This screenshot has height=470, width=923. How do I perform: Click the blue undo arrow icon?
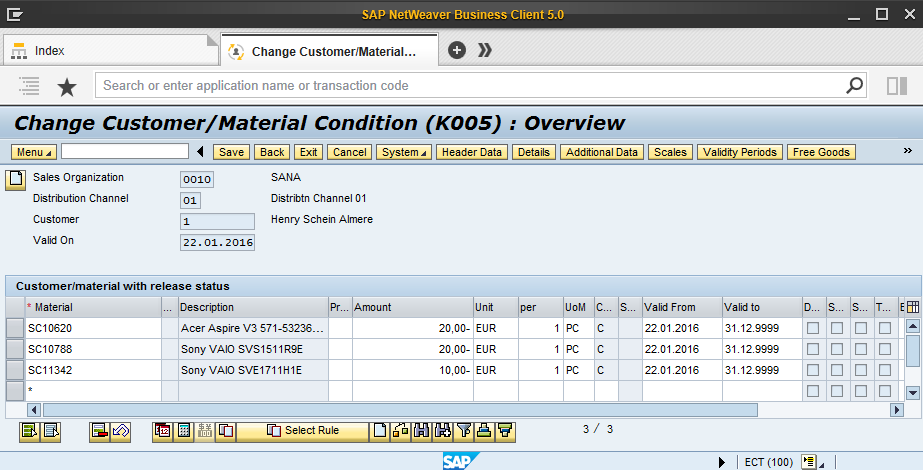(x=121, y=431)
